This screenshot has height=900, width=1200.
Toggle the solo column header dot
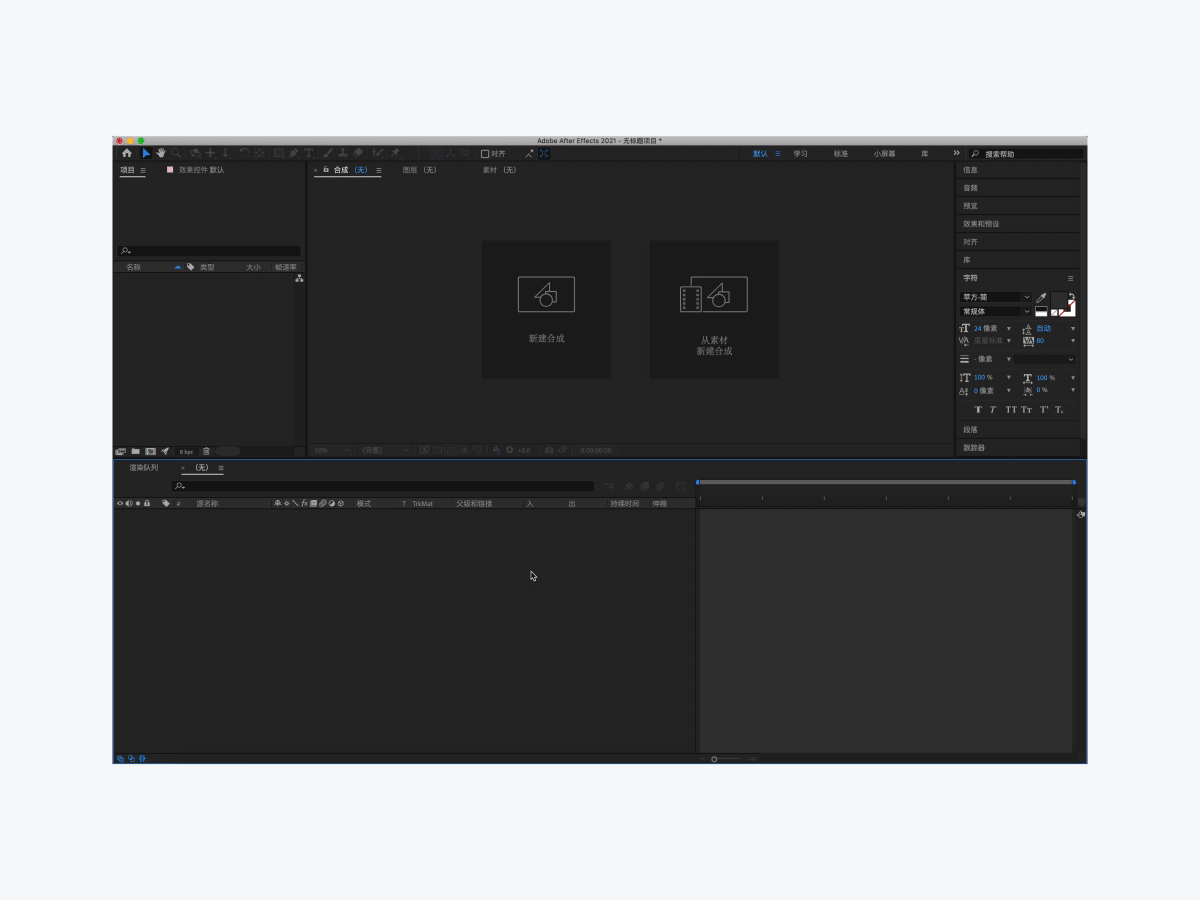[x=138, y=504]
